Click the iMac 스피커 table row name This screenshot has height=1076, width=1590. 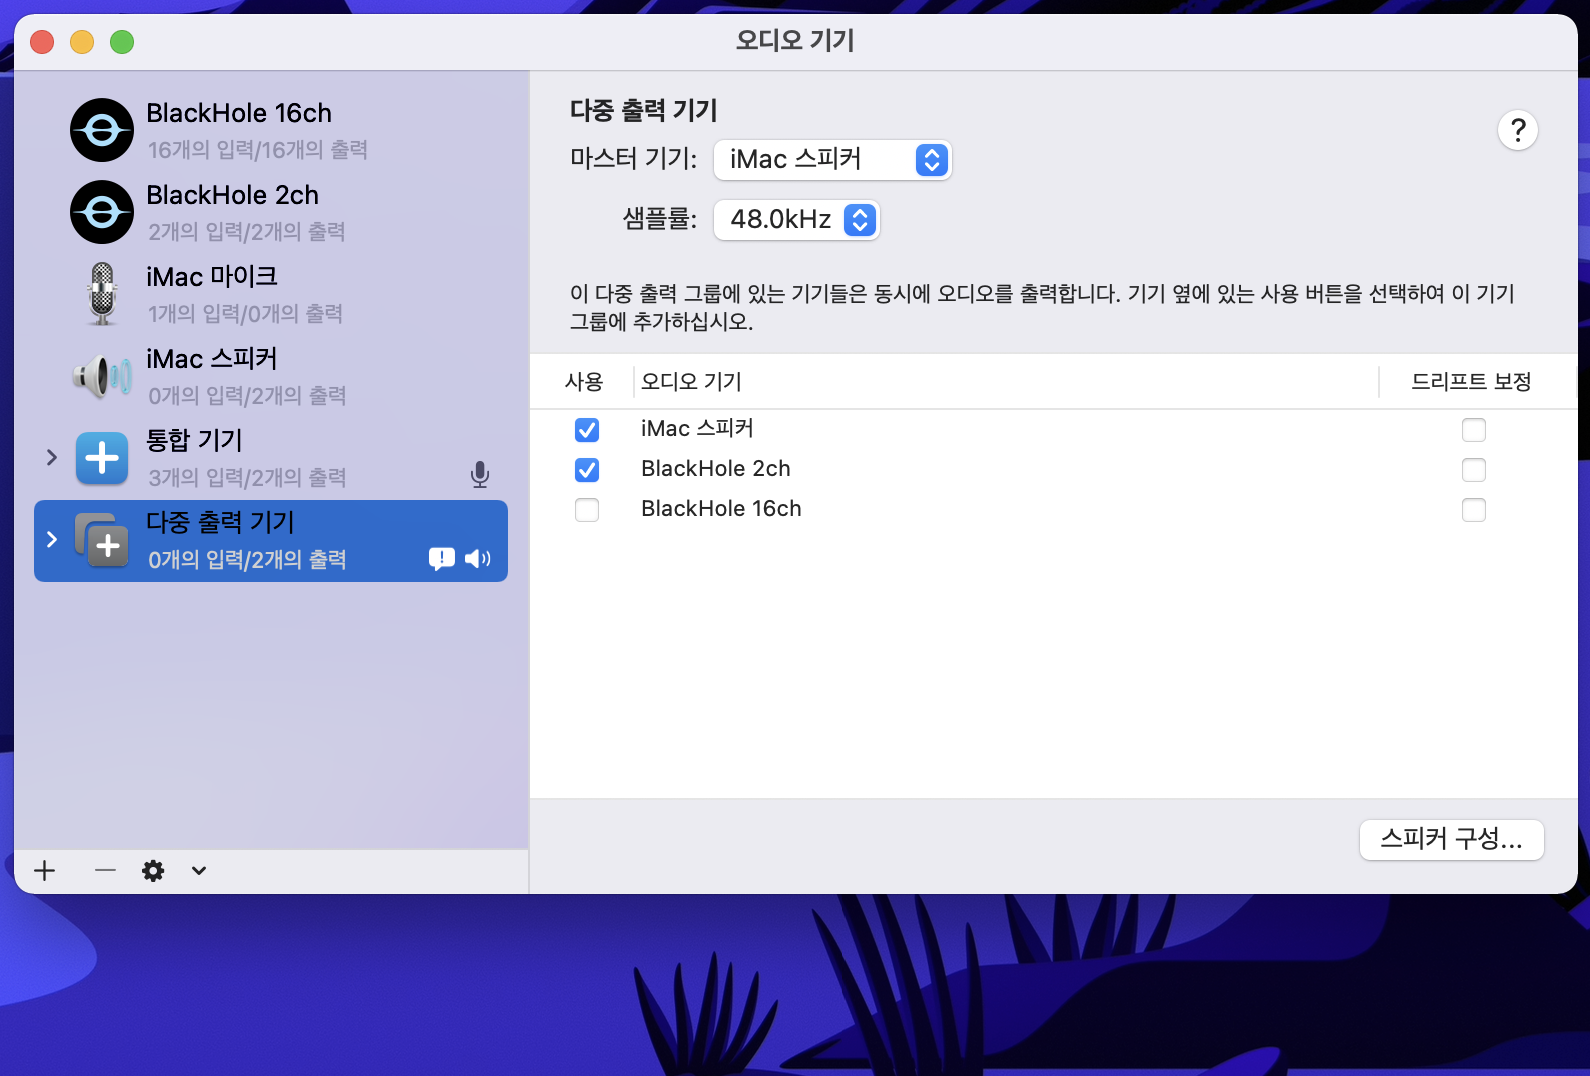click(x=697, y=428)
